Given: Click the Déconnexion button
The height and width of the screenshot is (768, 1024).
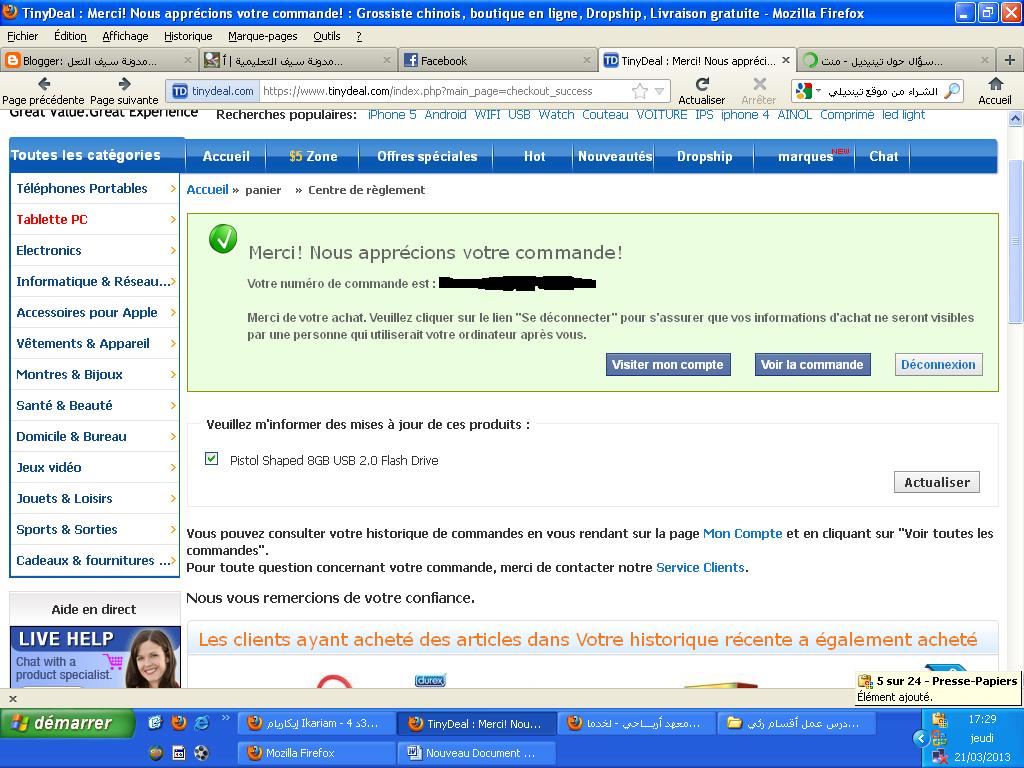Looking at the screenshot, I should click(x=938, y=364).
